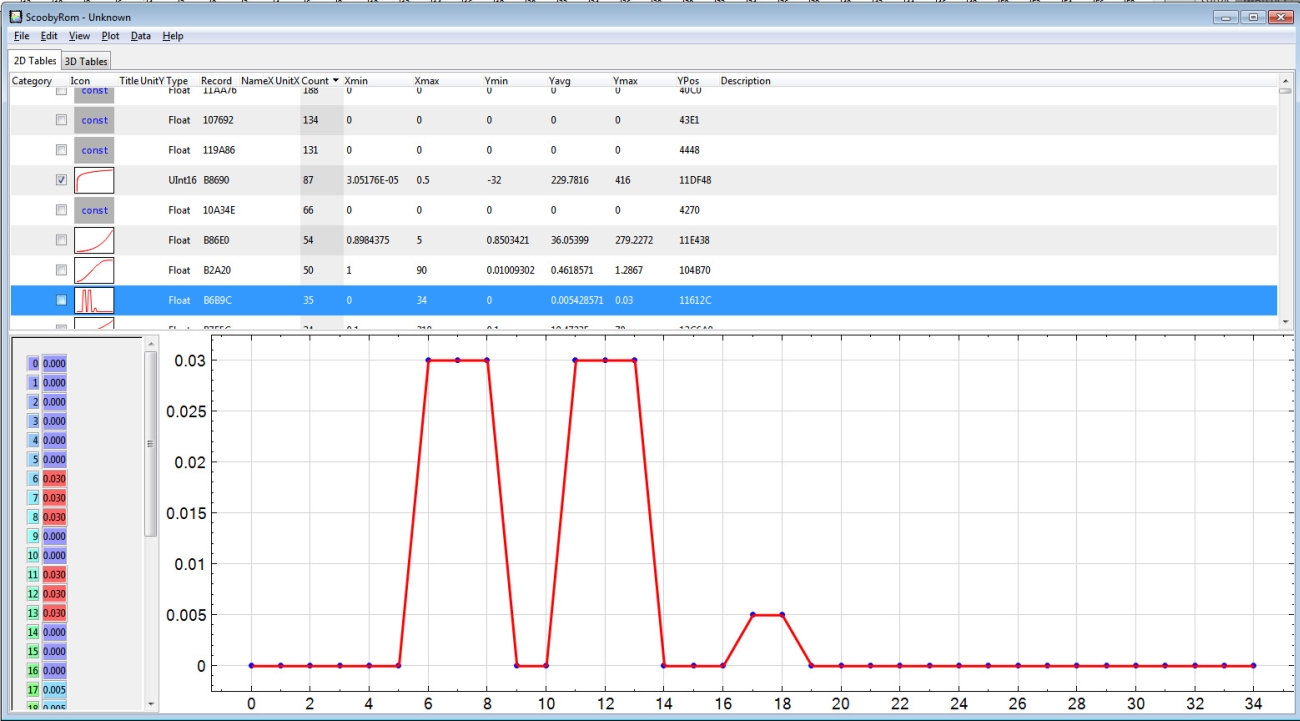Select the S-curve icon for record B2A20

point(94,270)
